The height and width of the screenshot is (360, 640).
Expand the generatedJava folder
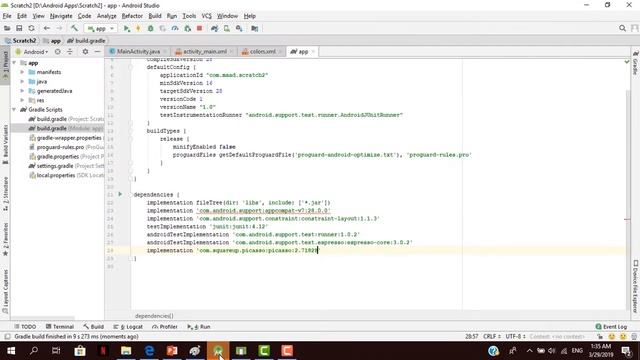(22, 91)
